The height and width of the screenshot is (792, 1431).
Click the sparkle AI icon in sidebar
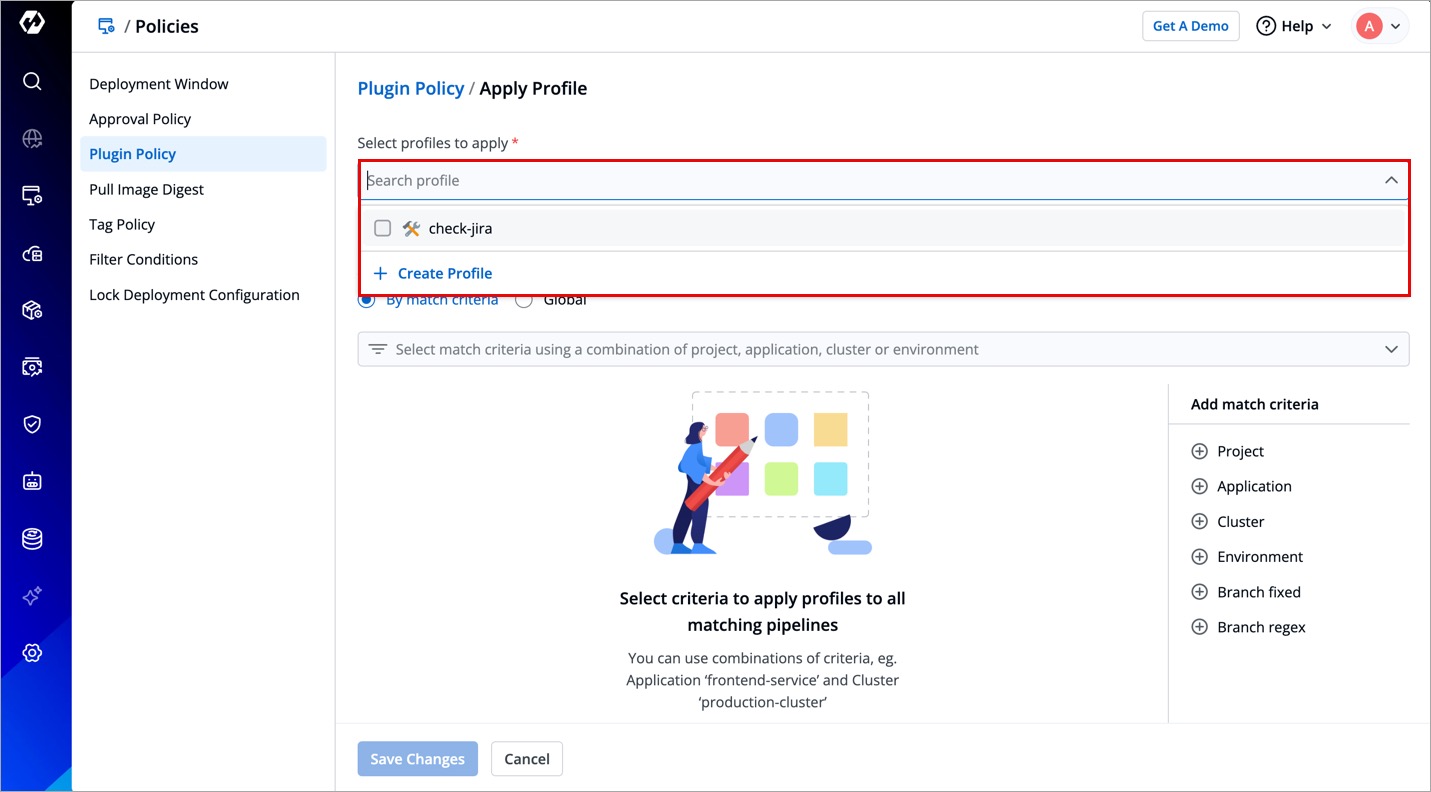32,596
